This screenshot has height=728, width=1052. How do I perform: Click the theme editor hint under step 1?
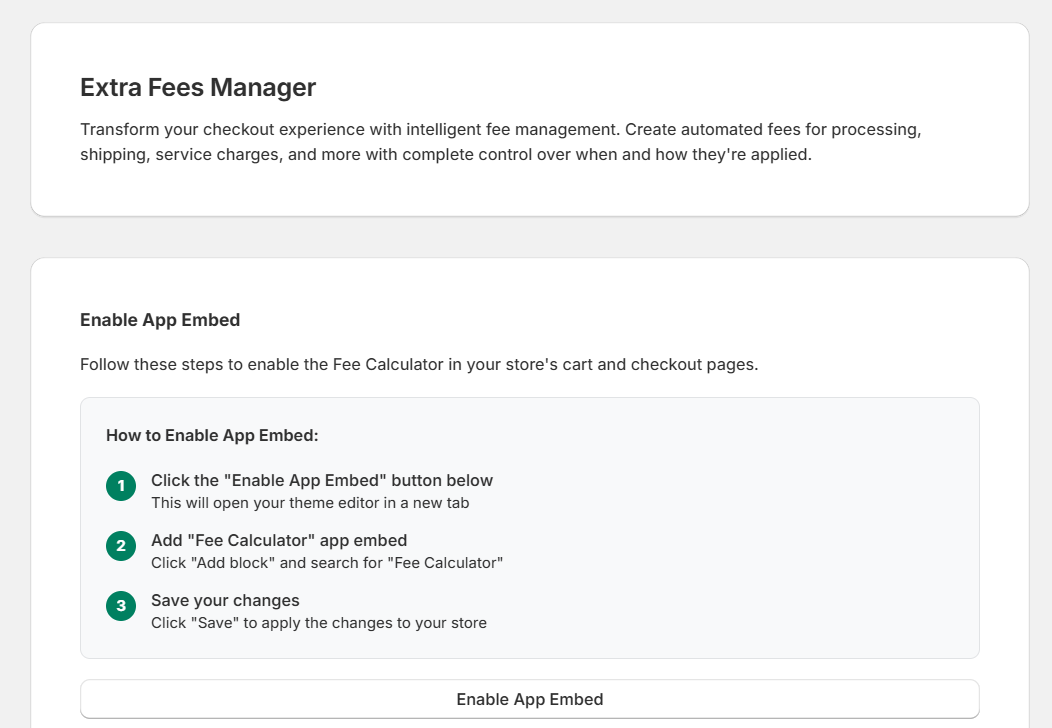pyautogui.click(x=308, y=503)
